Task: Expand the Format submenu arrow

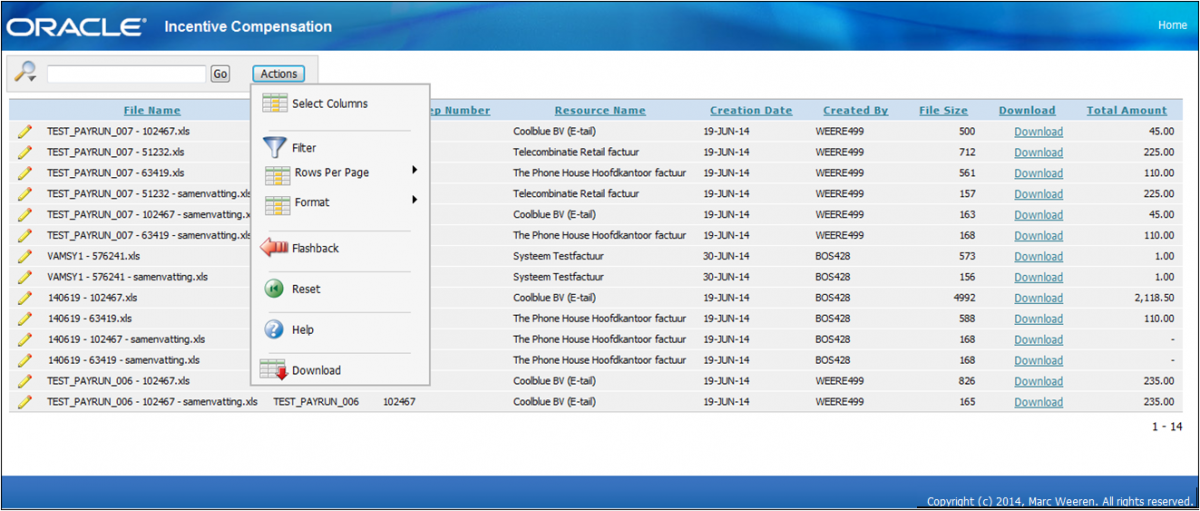Action: click(414, 201)
